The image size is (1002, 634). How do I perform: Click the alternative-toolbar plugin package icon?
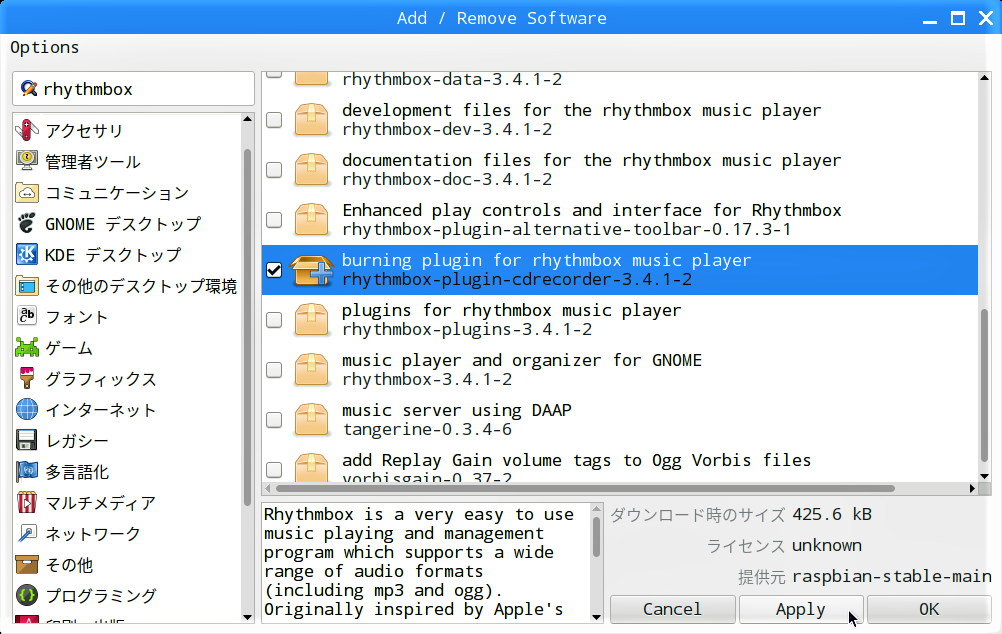(311, 219)
